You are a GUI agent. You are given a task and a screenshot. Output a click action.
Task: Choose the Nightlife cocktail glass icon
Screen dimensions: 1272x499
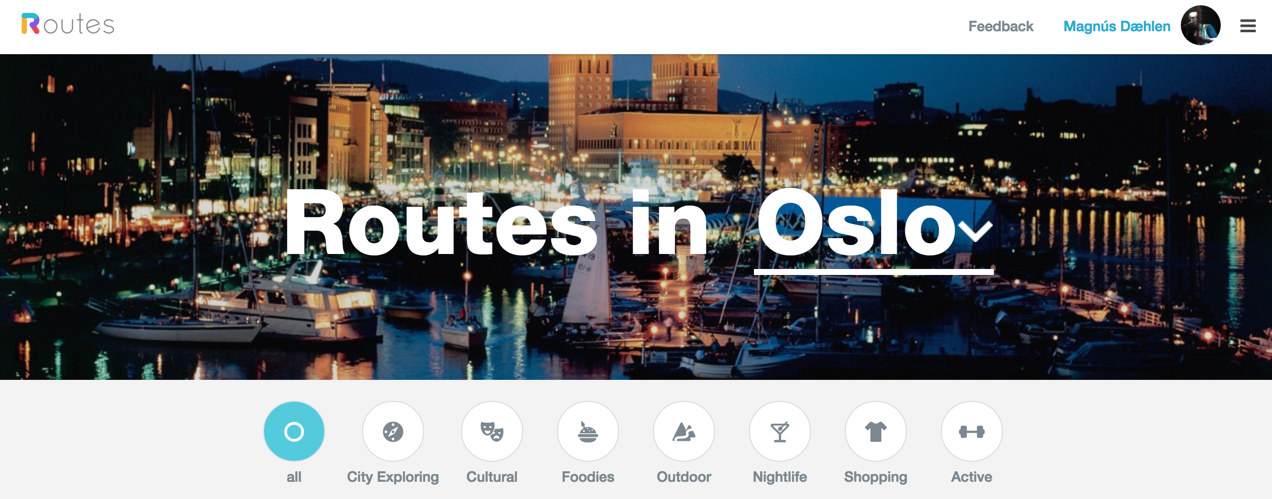[780, 431]
